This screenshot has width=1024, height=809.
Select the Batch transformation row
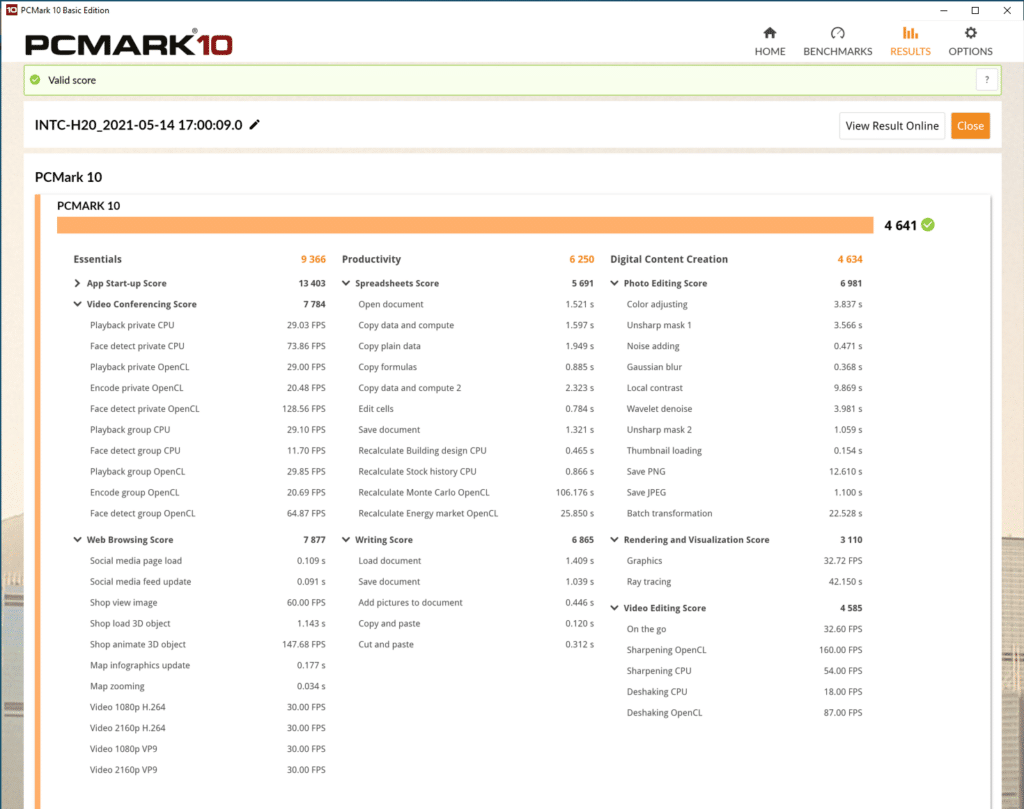pyautogui.click(x=744, y=513)
